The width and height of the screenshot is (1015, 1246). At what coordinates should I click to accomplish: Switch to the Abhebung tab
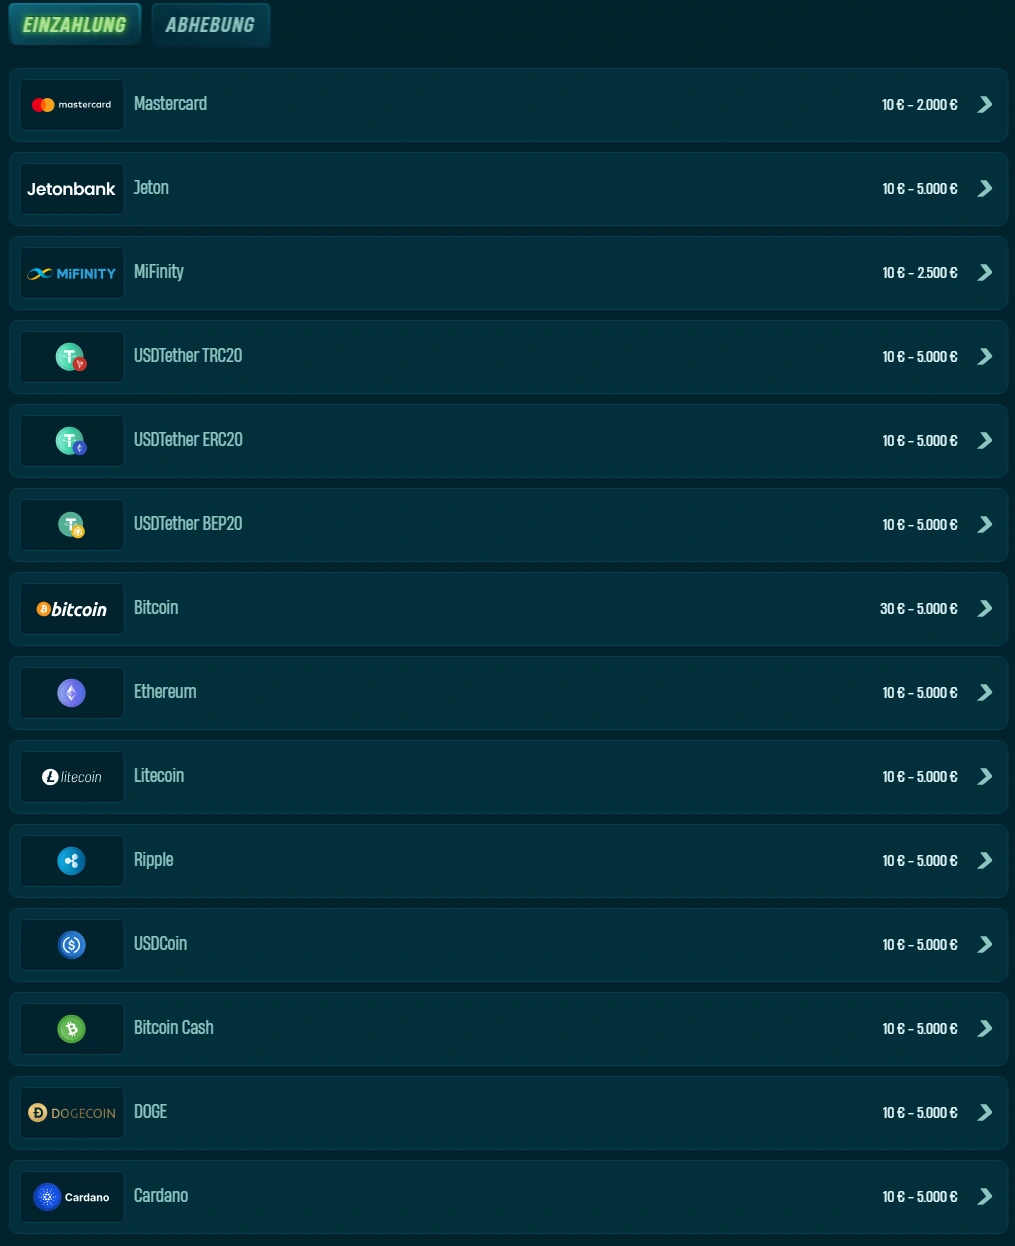[x=210, y=25]
